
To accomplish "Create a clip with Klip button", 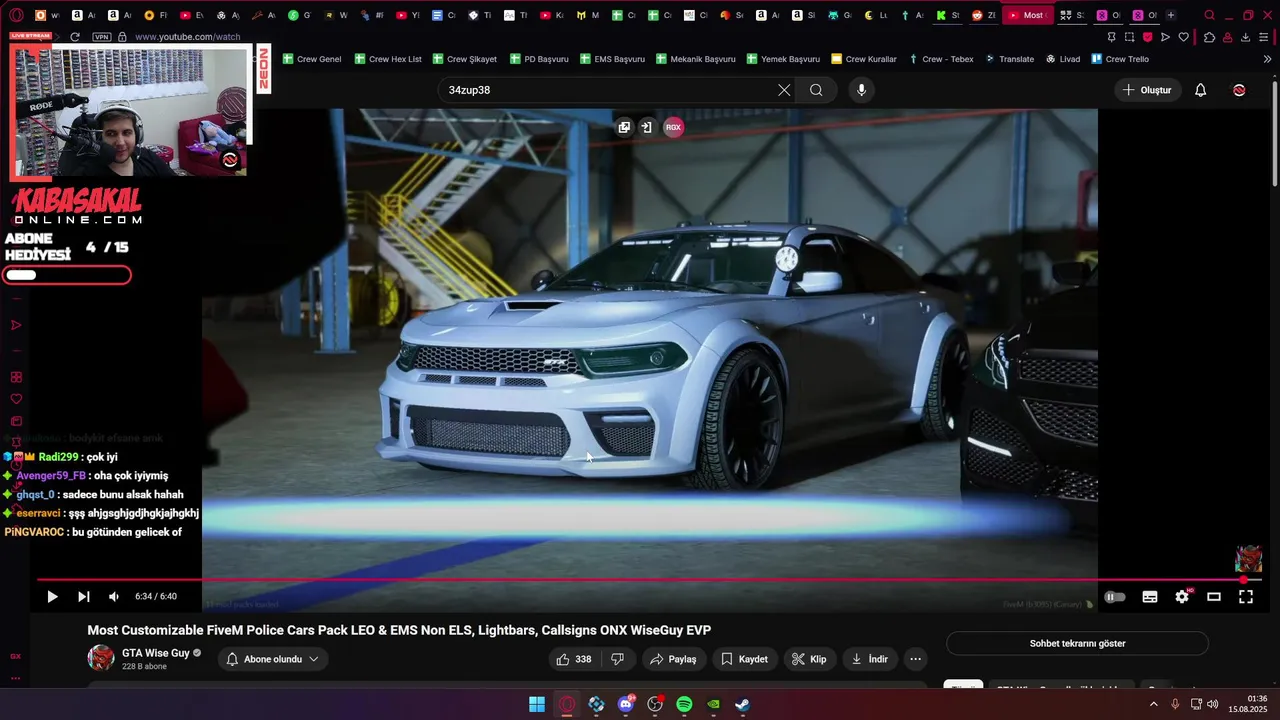I will coord(809,659).
